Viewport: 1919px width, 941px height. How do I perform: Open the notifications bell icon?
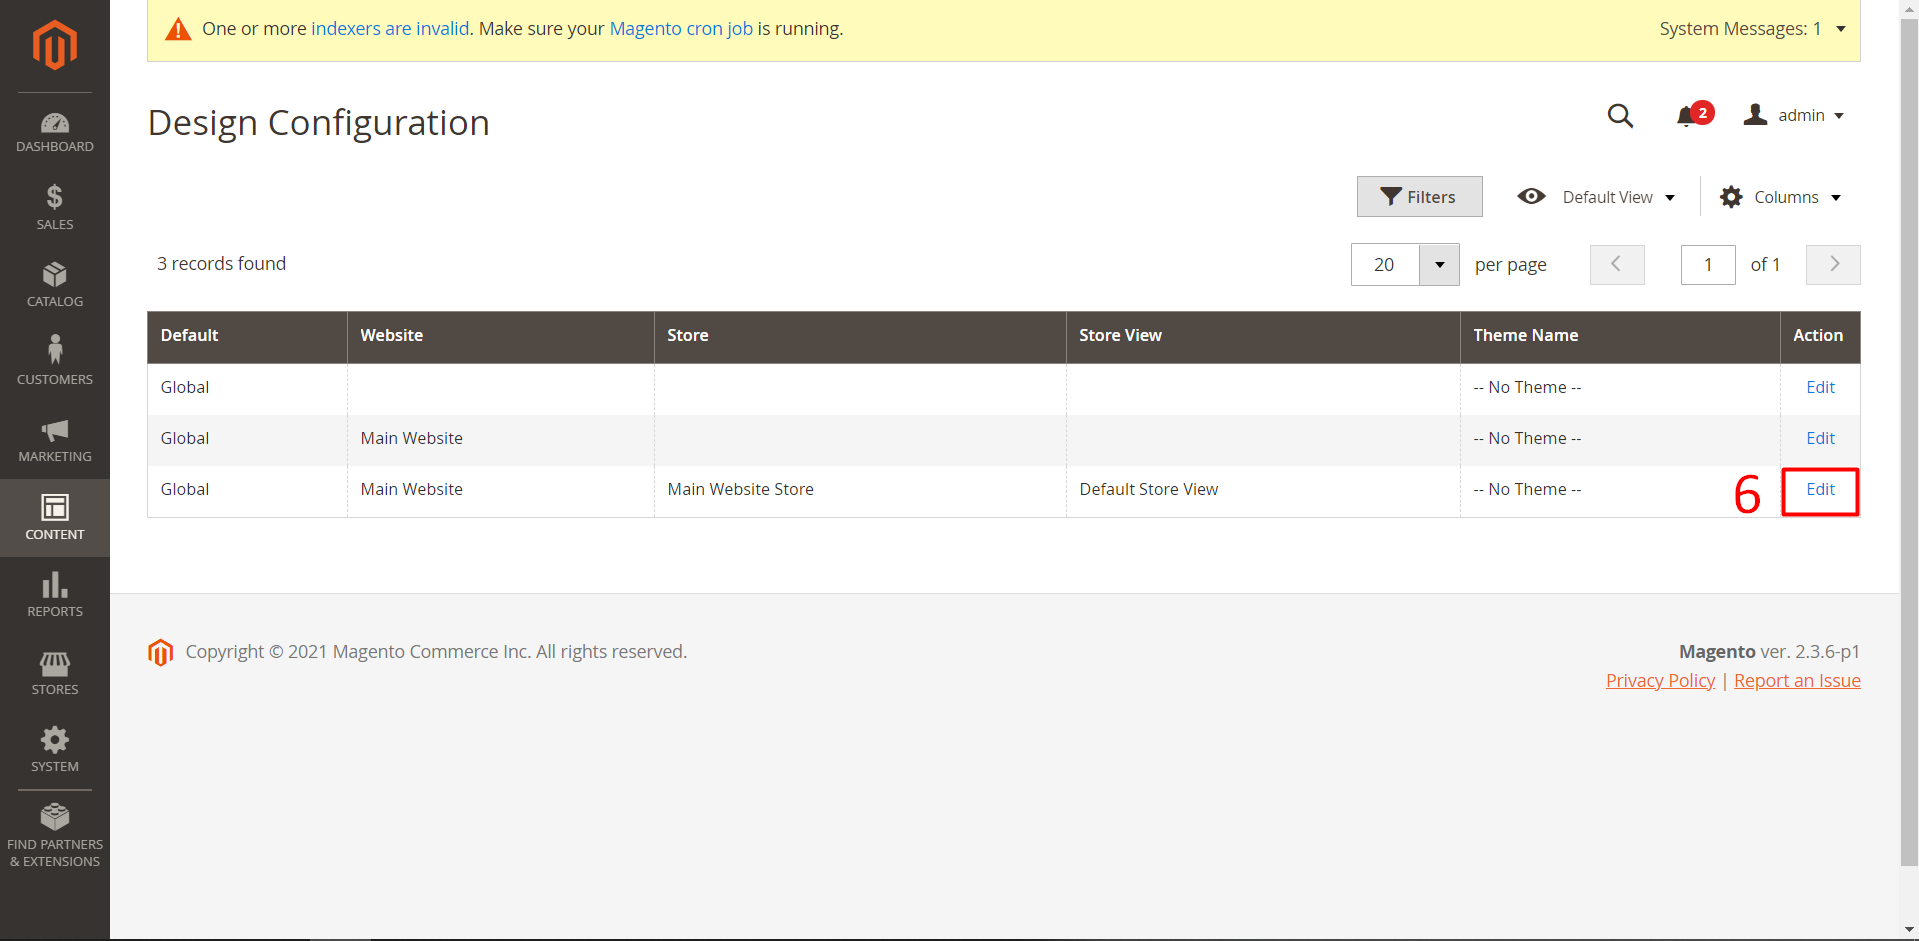point(1687,116)
